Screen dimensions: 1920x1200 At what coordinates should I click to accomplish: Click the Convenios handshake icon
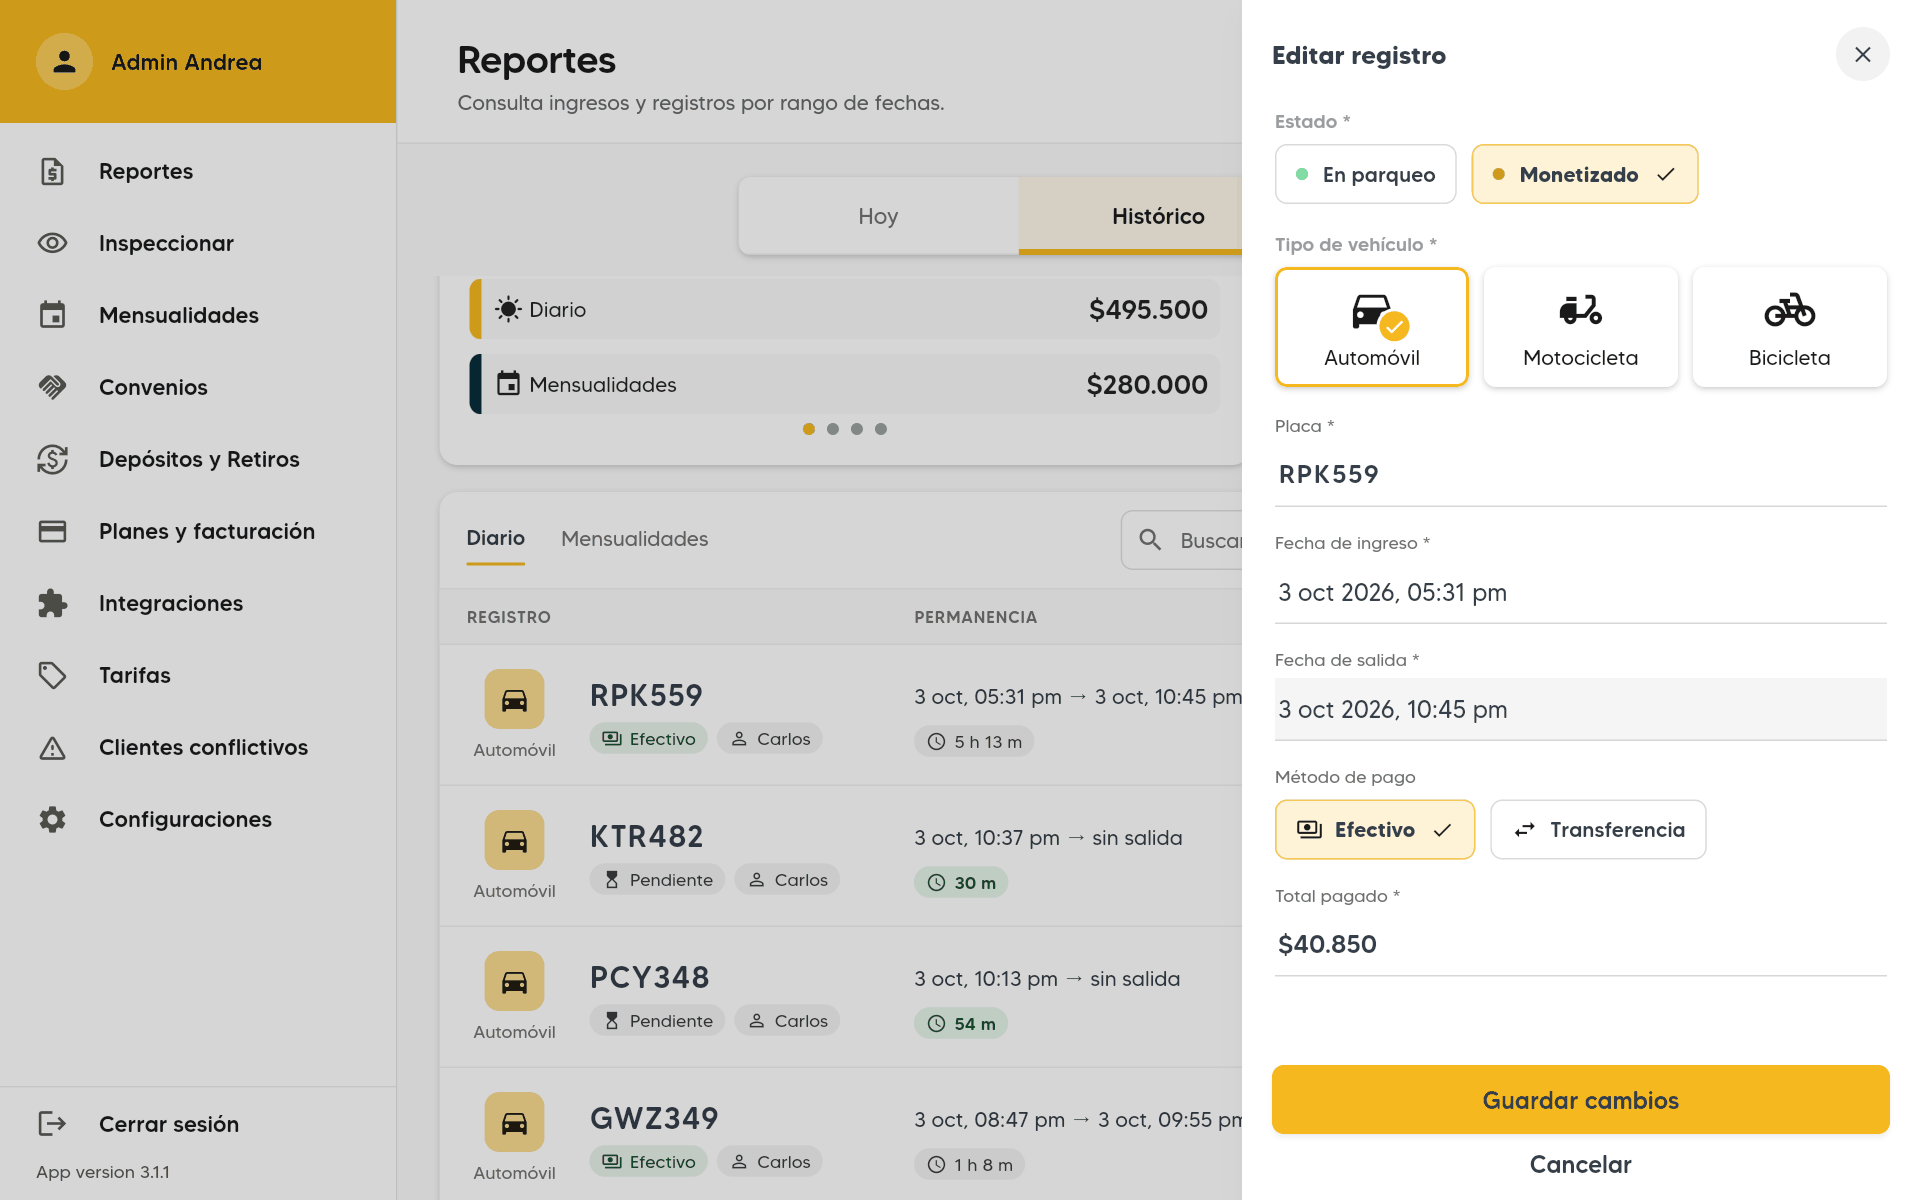[52, 387]
